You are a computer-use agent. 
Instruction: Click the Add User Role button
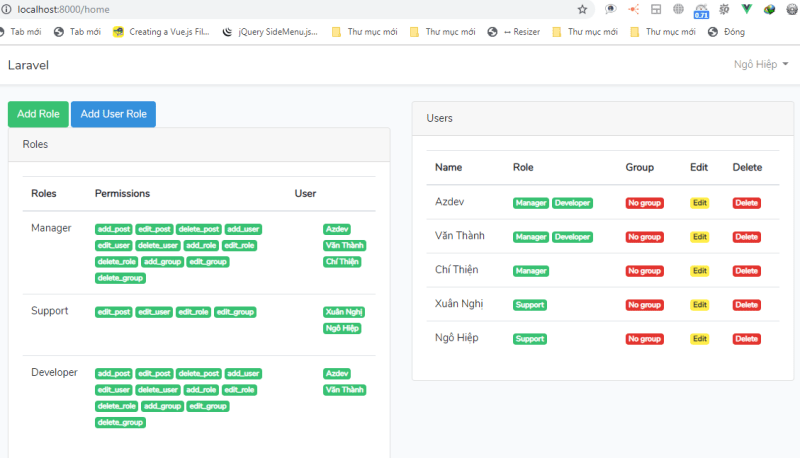(113, 114)
